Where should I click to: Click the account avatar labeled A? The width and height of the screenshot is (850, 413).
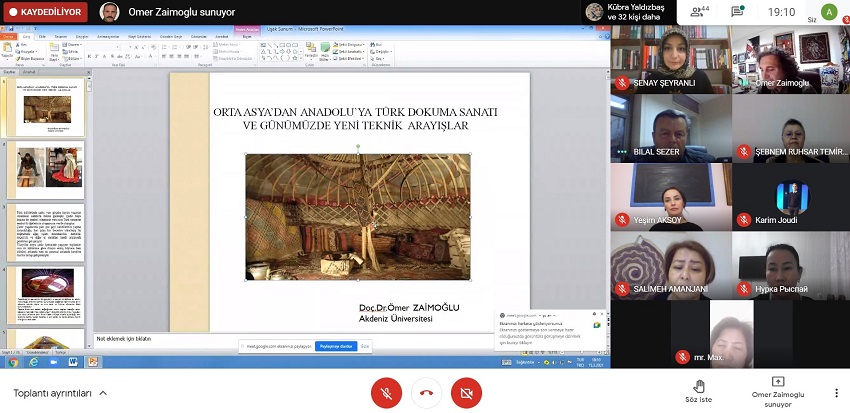coord(828,12)
